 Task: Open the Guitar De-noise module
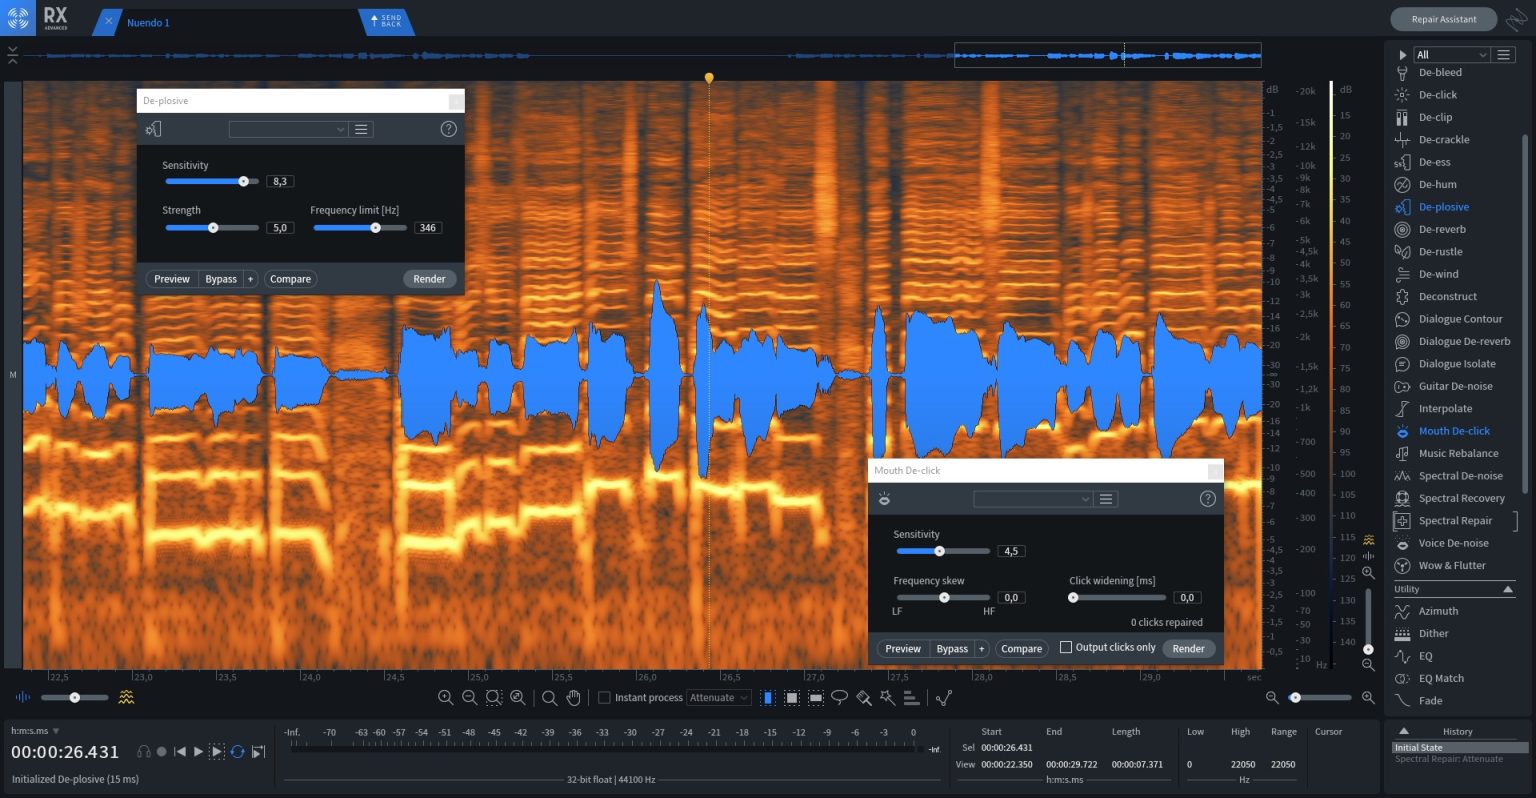(x=1455, y=386)
